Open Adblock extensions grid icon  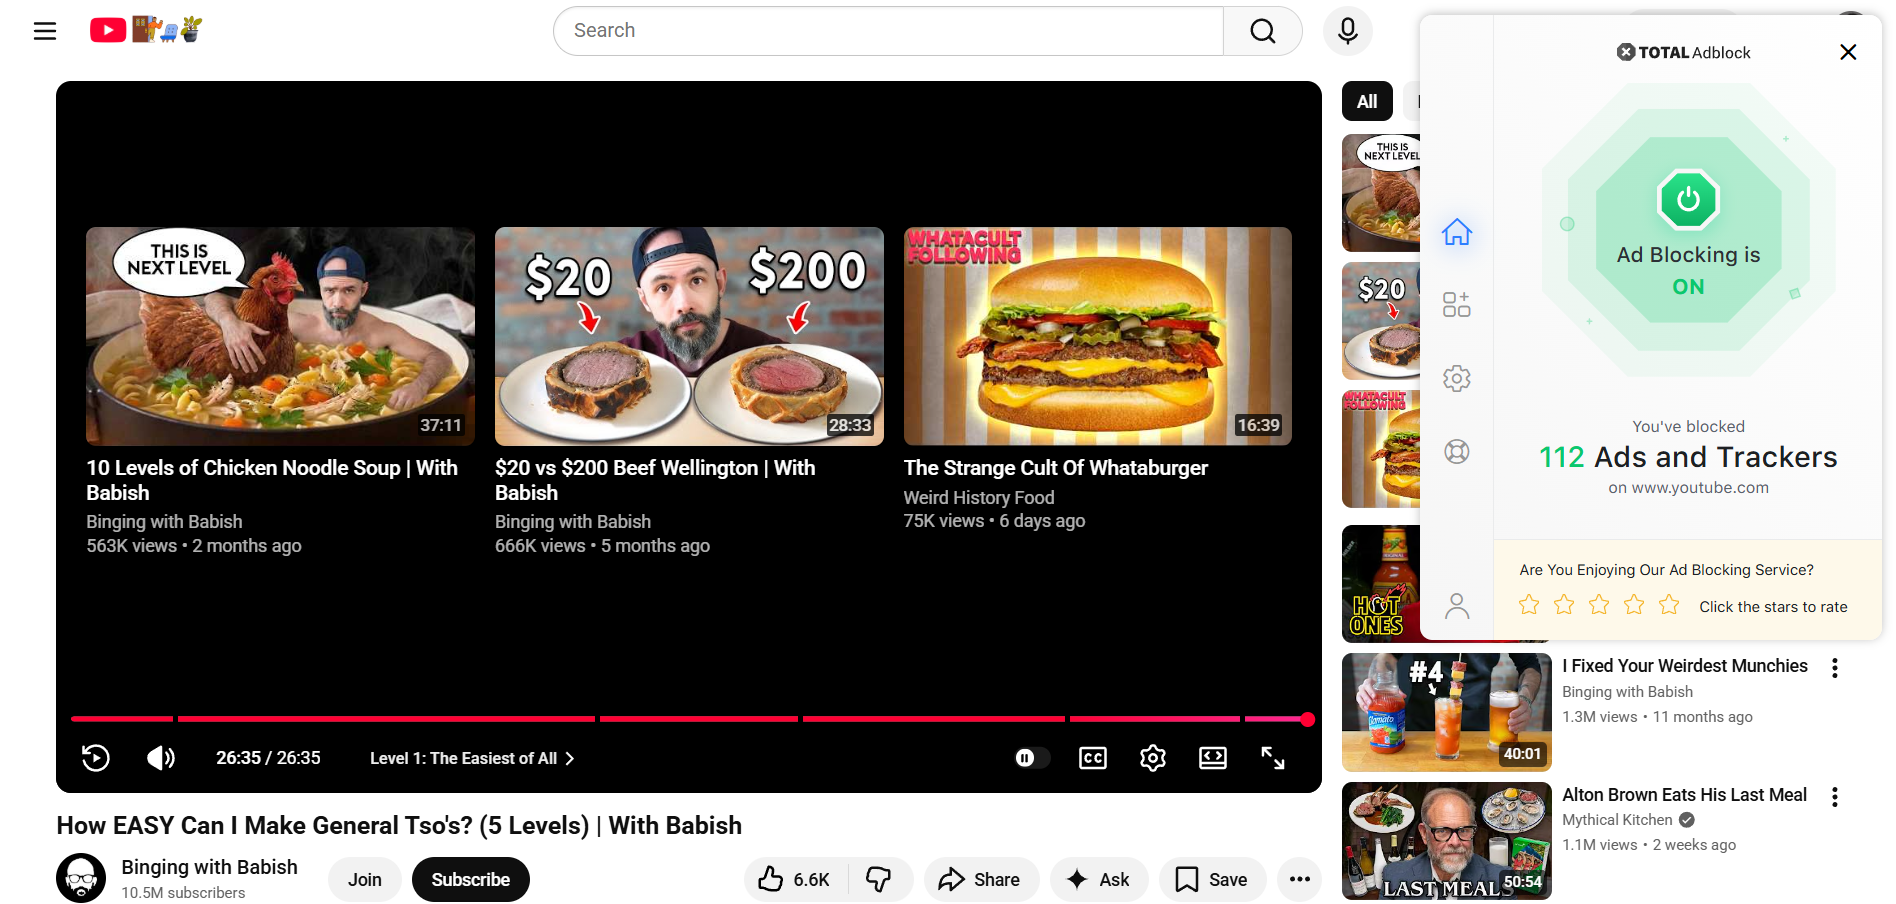pos(1457,304)
